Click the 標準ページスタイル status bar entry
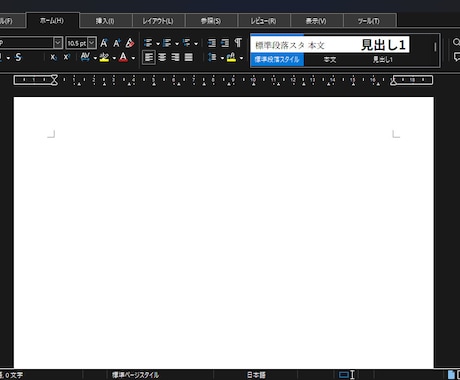460x380 pixels. coord(135,375)
